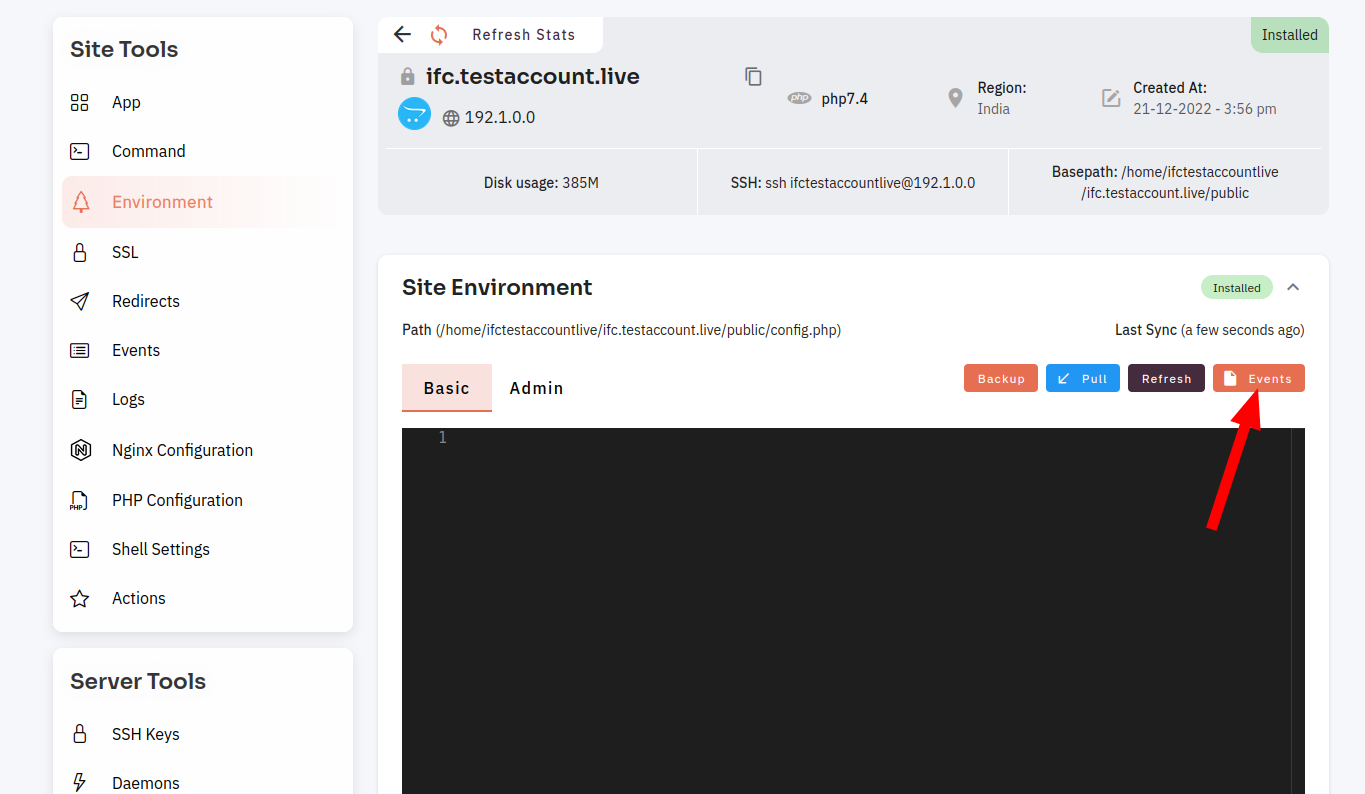The height and width of the screenshot is (794, 1365).
Task: Click the padlock icon beside domain name
Action: click(407, 77)
